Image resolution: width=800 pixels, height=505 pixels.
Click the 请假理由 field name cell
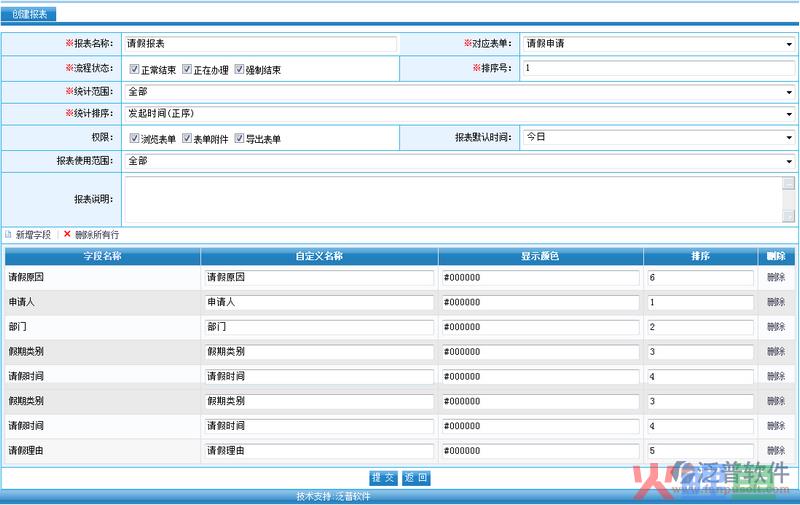pyautogui.click(x=103, y=451)
